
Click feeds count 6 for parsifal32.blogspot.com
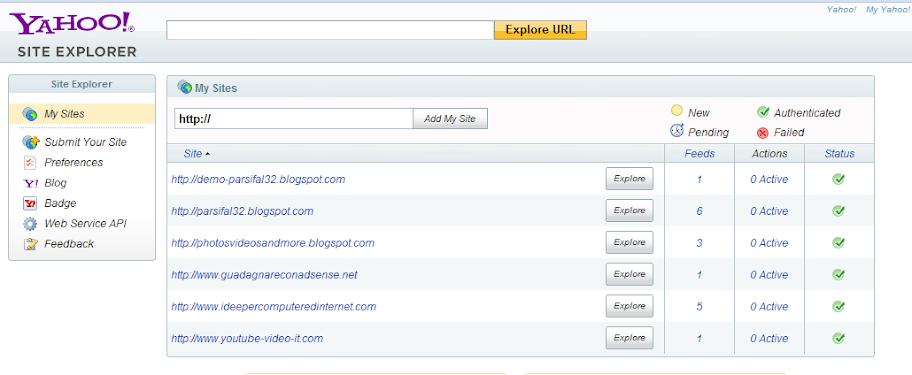pos(699,212)
